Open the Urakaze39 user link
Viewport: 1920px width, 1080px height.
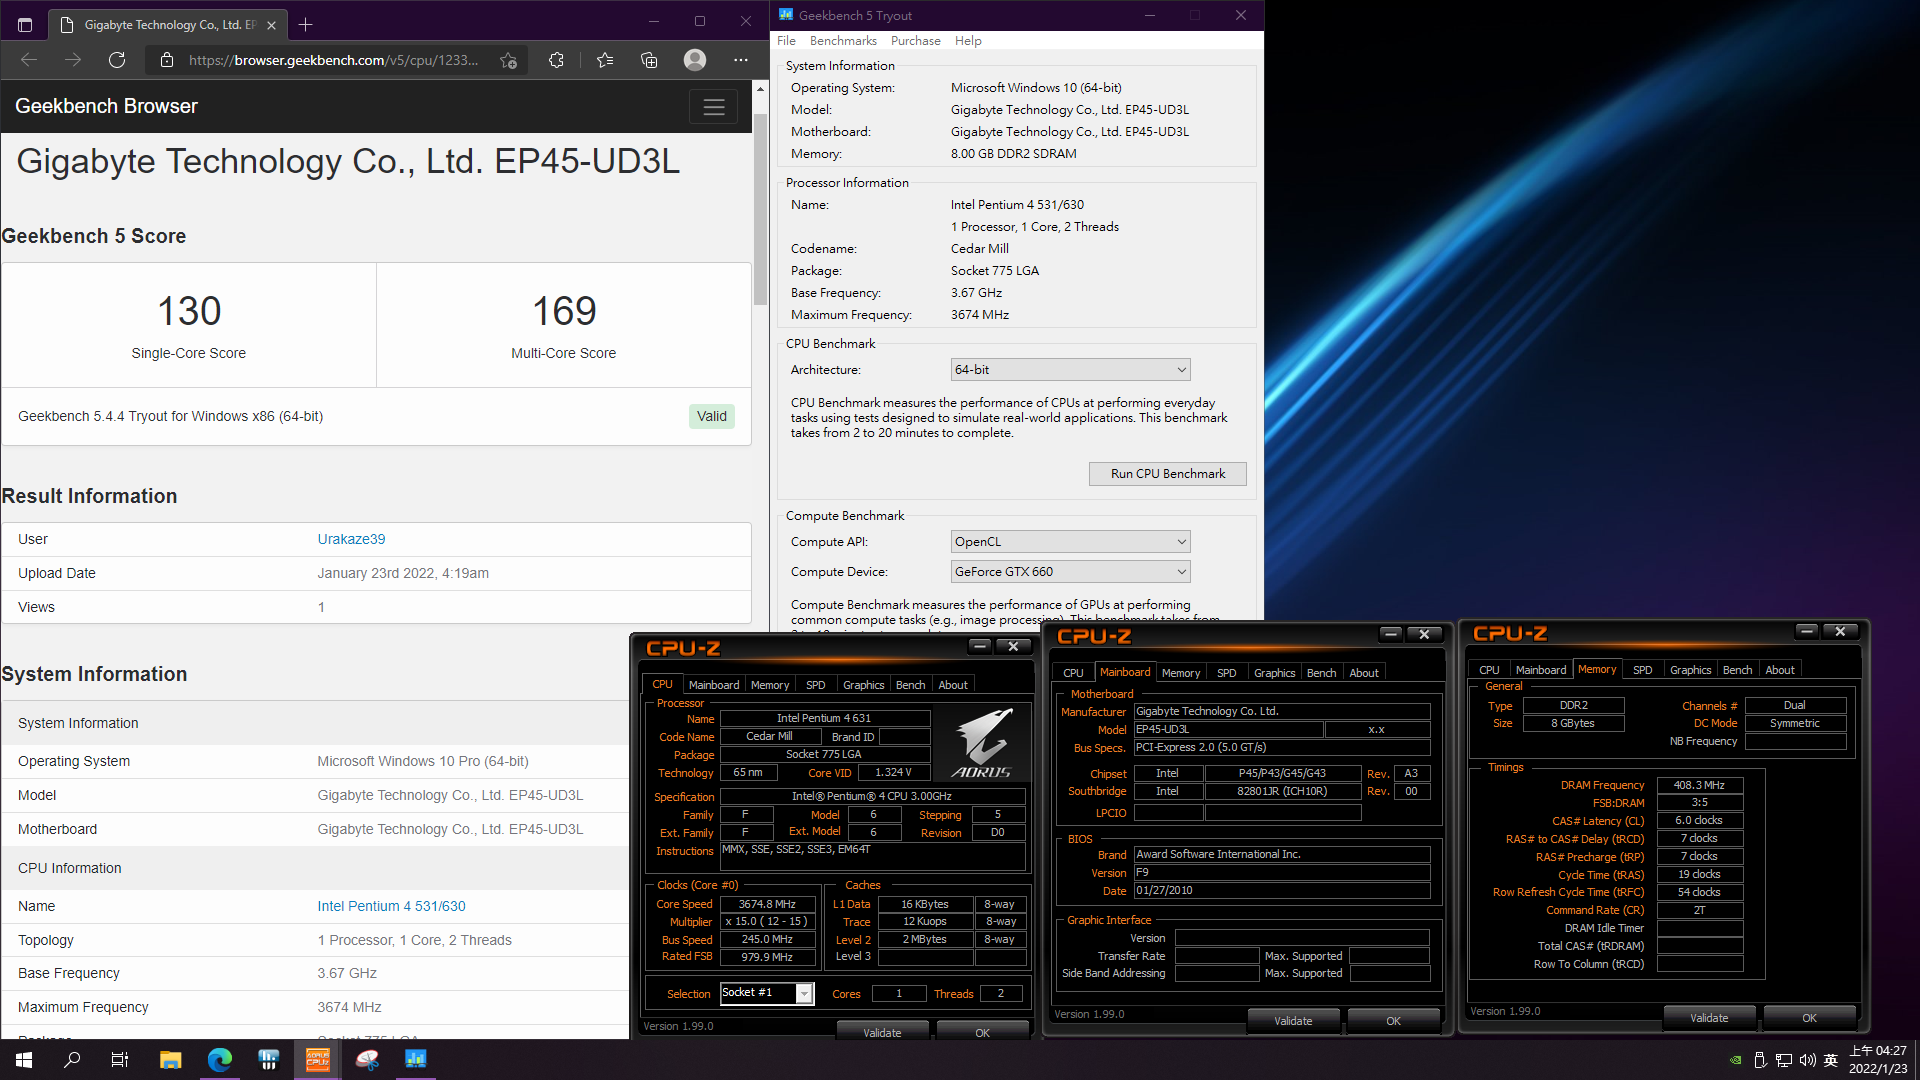pos(351,539)
